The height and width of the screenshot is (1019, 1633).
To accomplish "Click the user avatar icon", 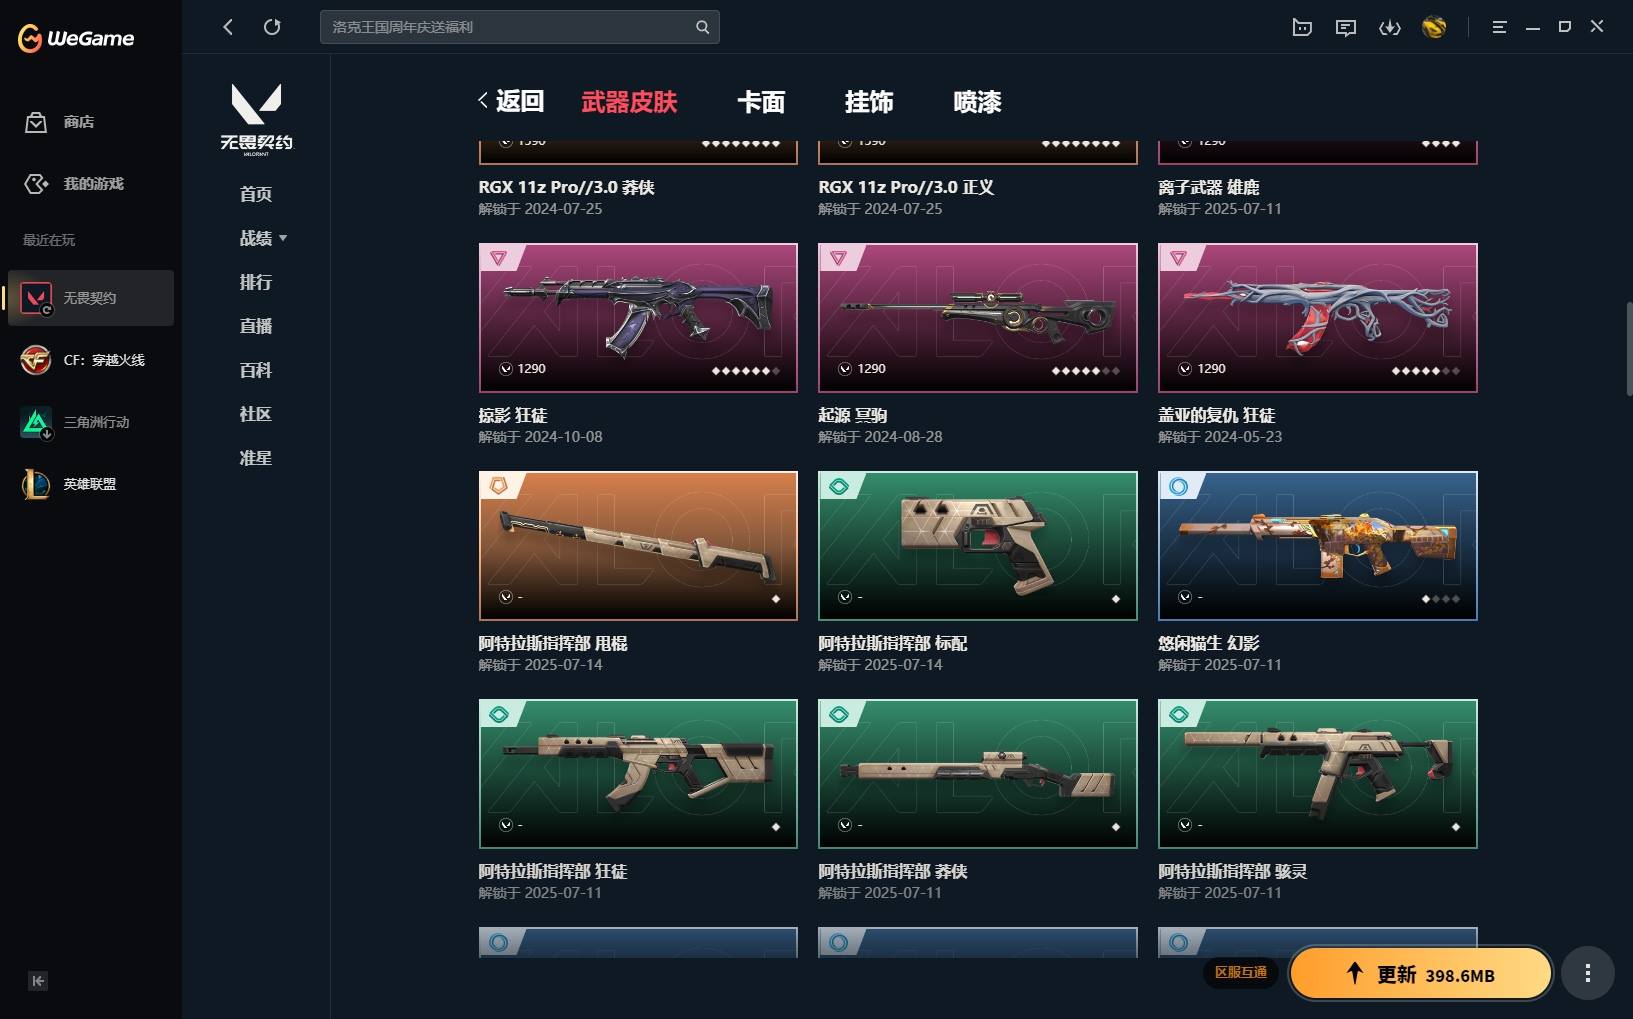I will (1434, 27).
